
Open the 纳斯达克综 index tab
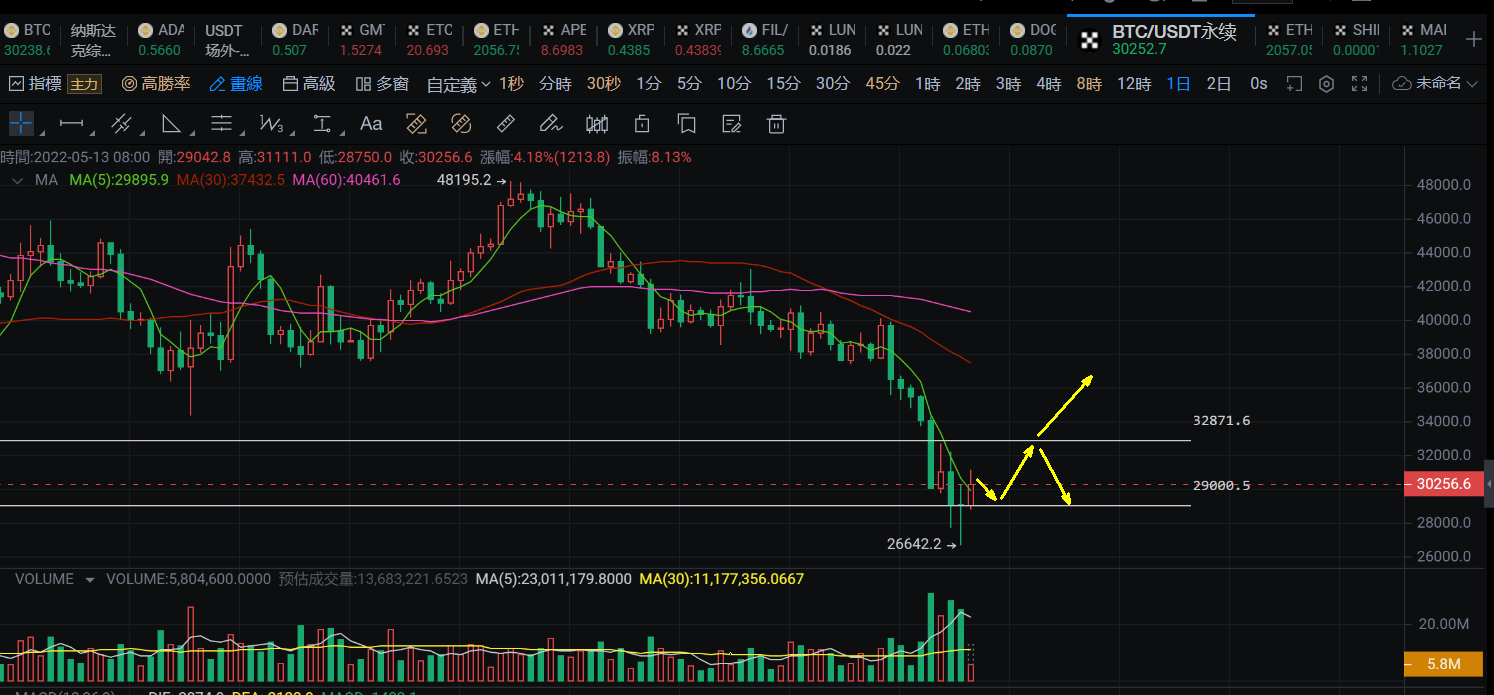pos(93,40)
